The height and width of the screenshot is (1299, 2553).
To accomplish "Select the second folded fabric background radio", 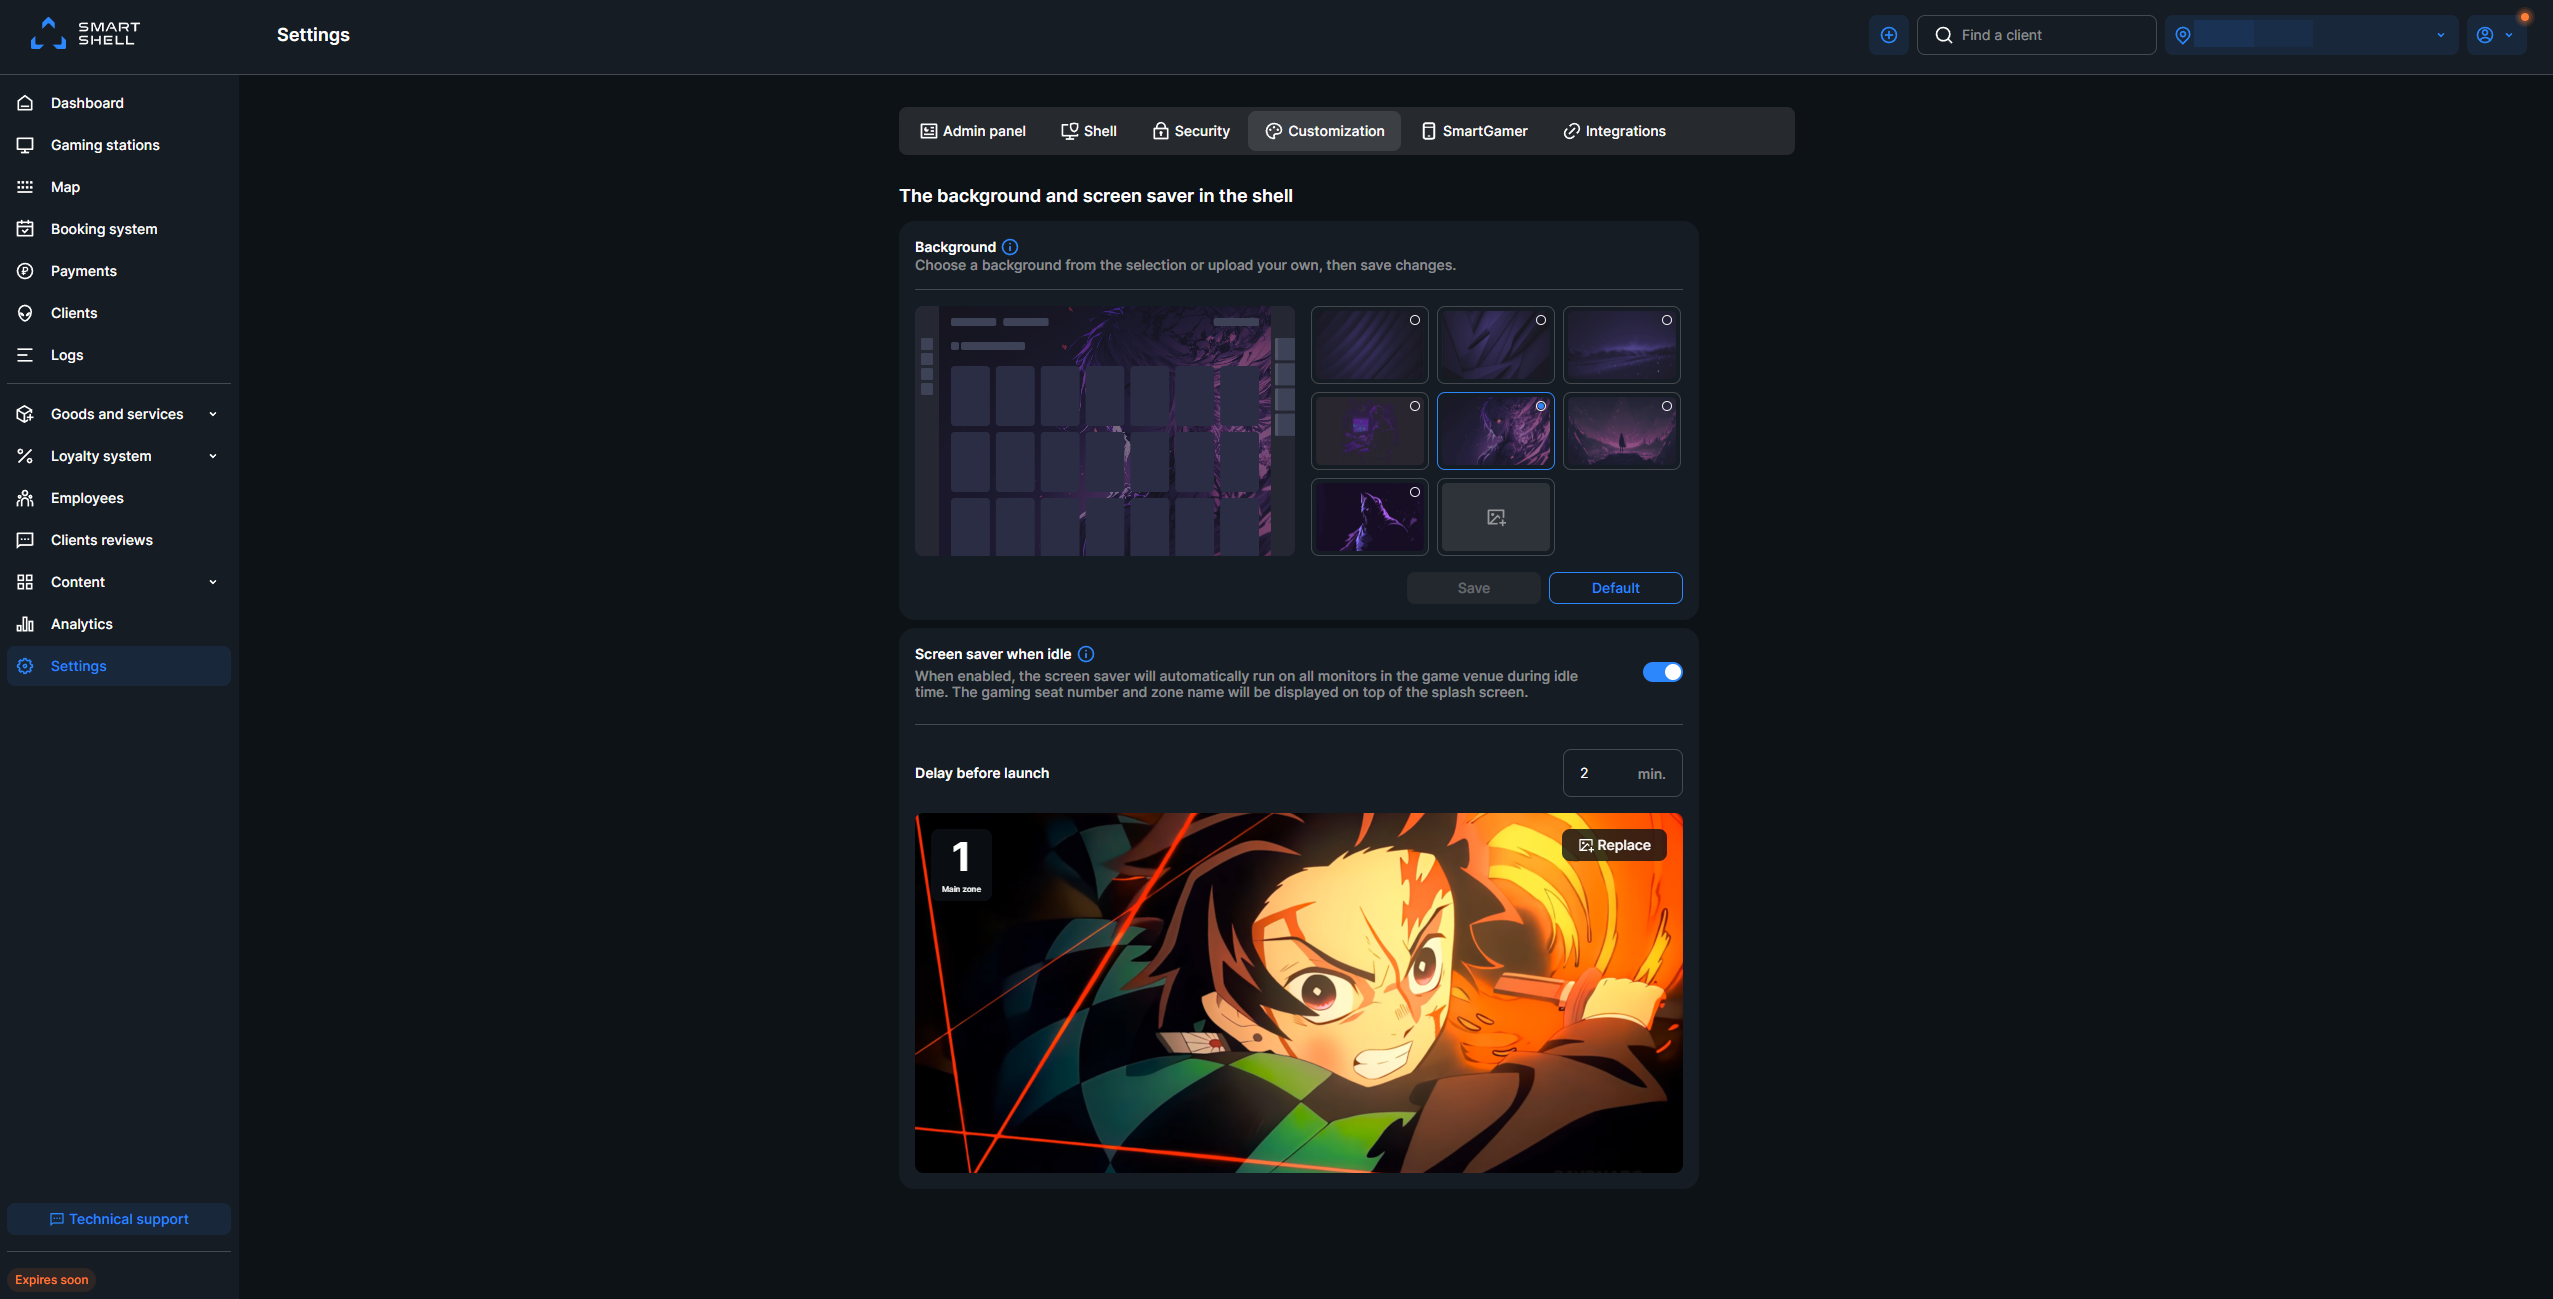I will (1541, 320).
